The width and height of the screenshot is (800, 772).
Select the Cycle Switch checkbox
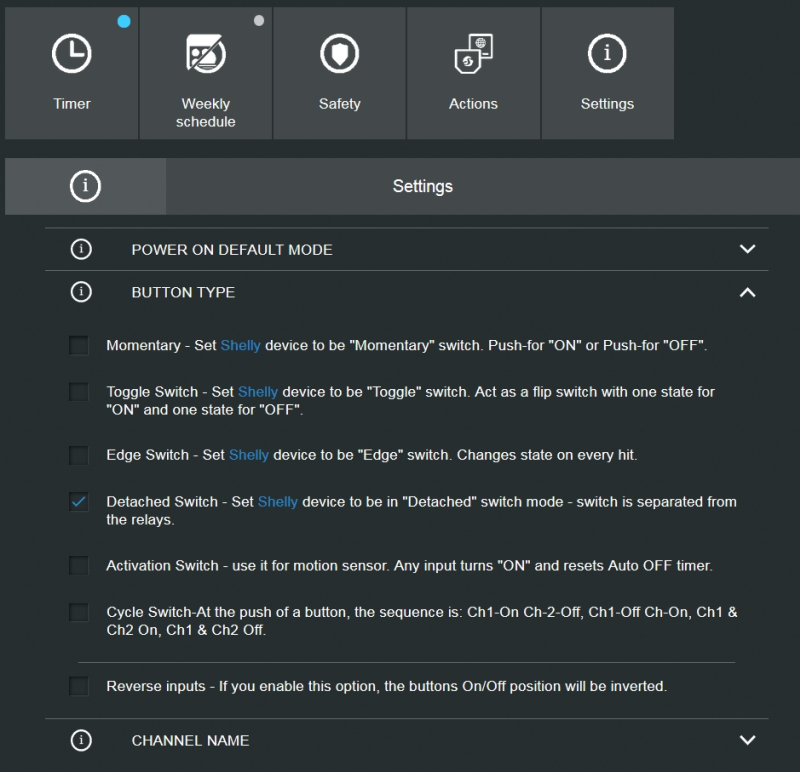[79, 612]
